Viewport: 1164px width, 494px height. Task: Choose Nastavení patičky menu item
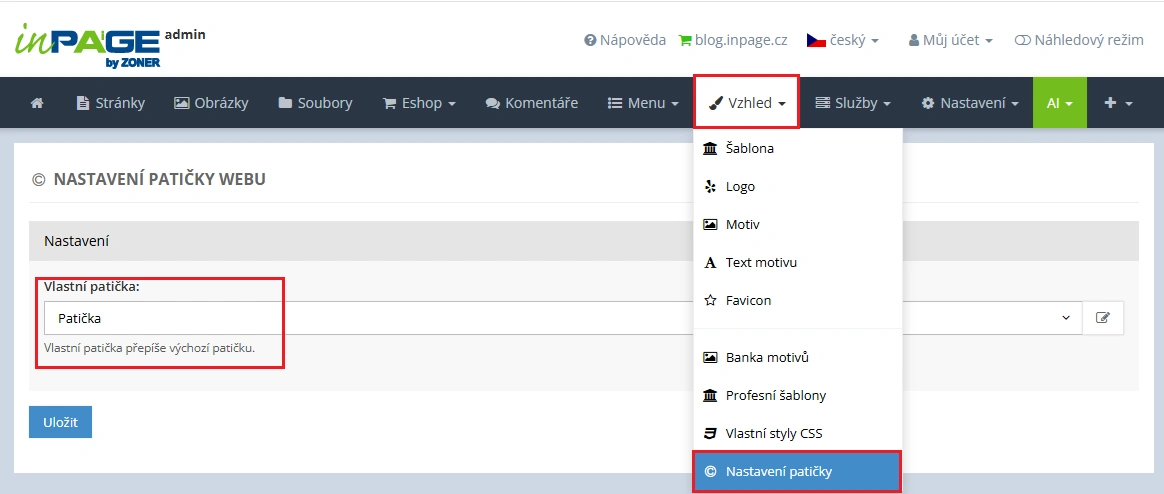coord(778,471)
